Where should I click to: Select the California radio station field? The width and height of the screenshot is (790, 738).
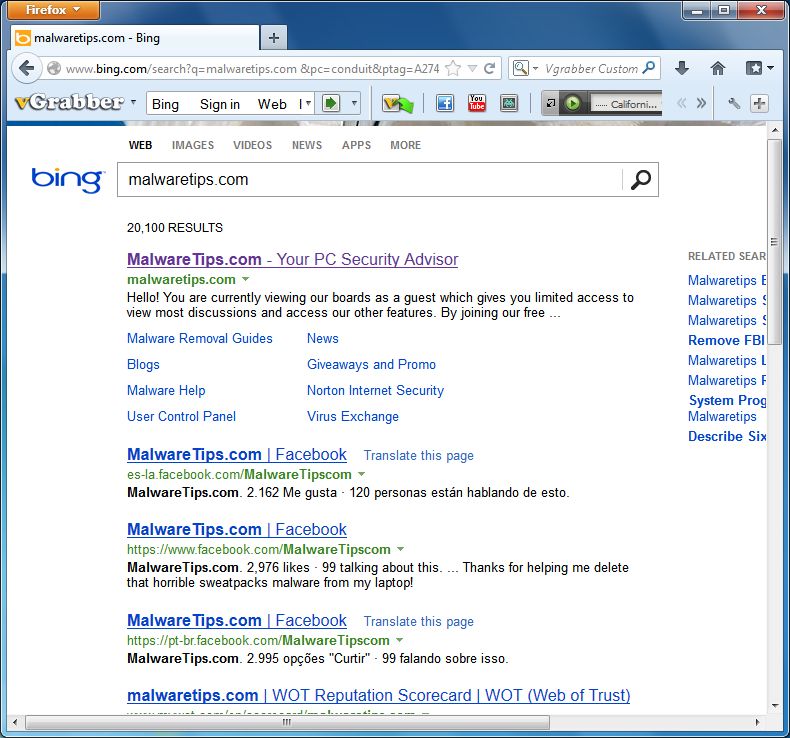[x=626, y=104]
